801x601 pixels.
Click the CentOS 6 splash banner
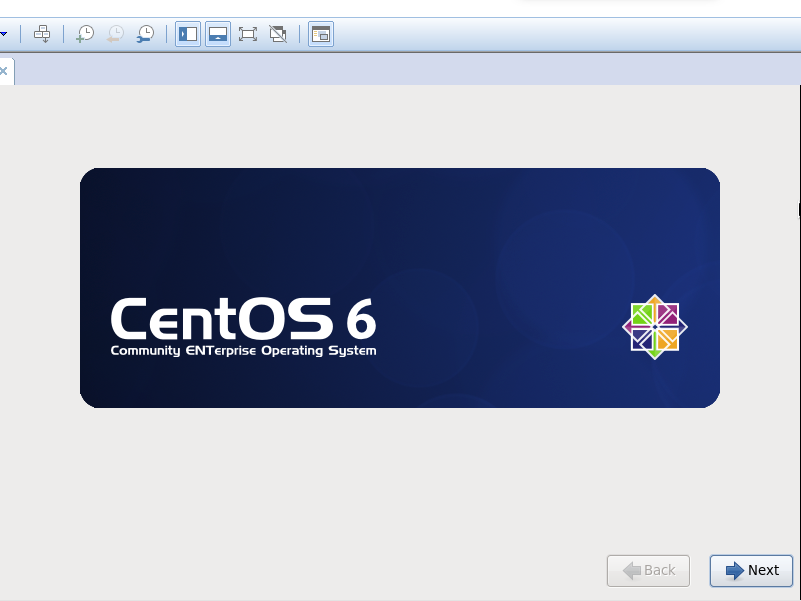tap(400, 288)
